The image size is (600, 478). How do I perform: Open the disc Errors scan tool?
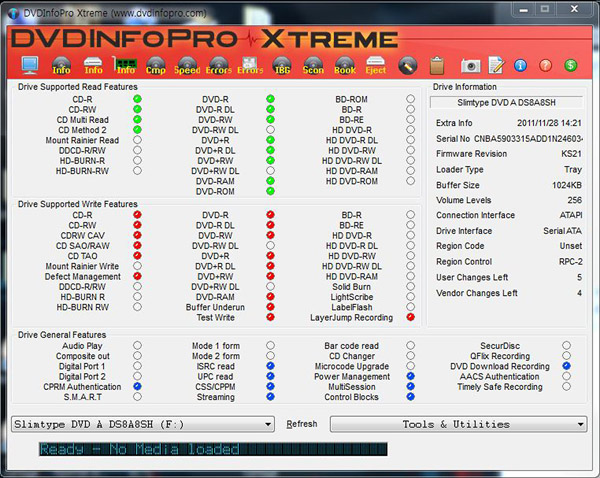point(218,65)
